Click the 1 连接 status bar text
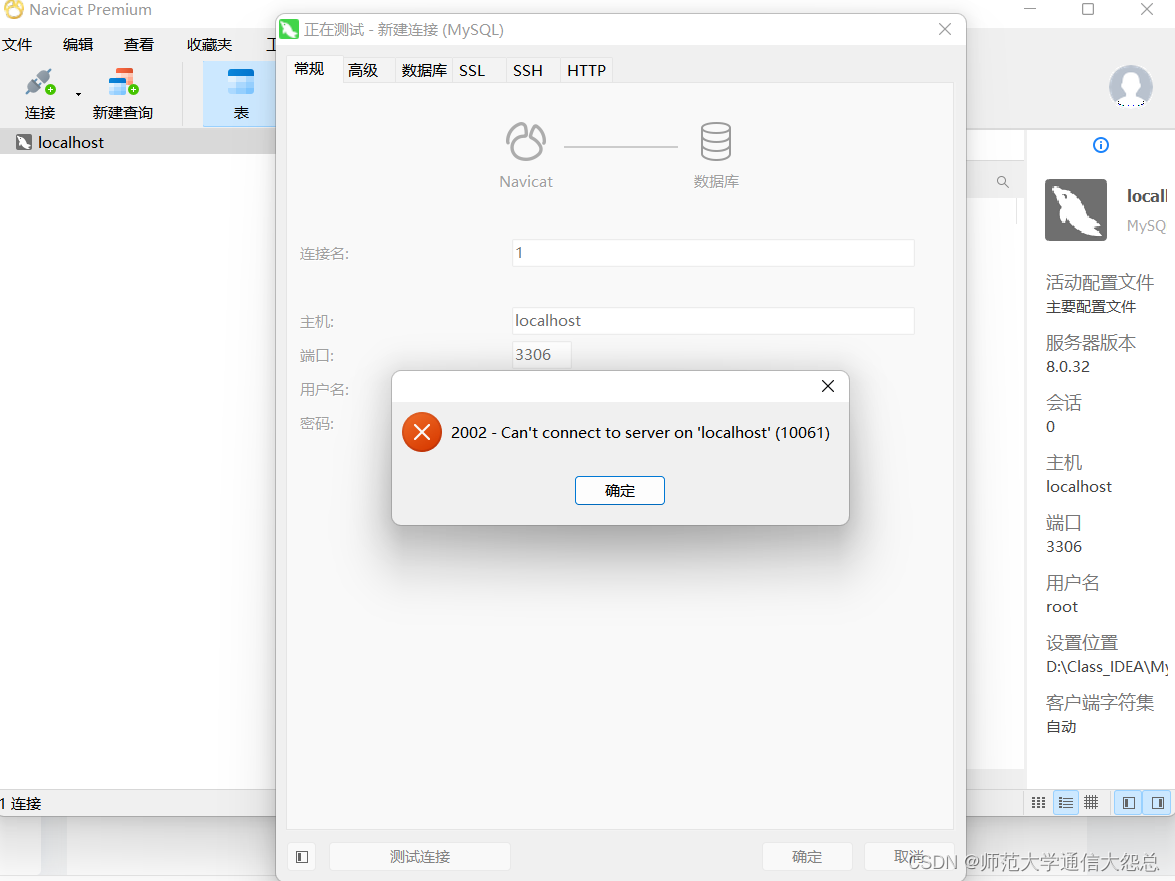1175x881 pixels. (21, 804)
